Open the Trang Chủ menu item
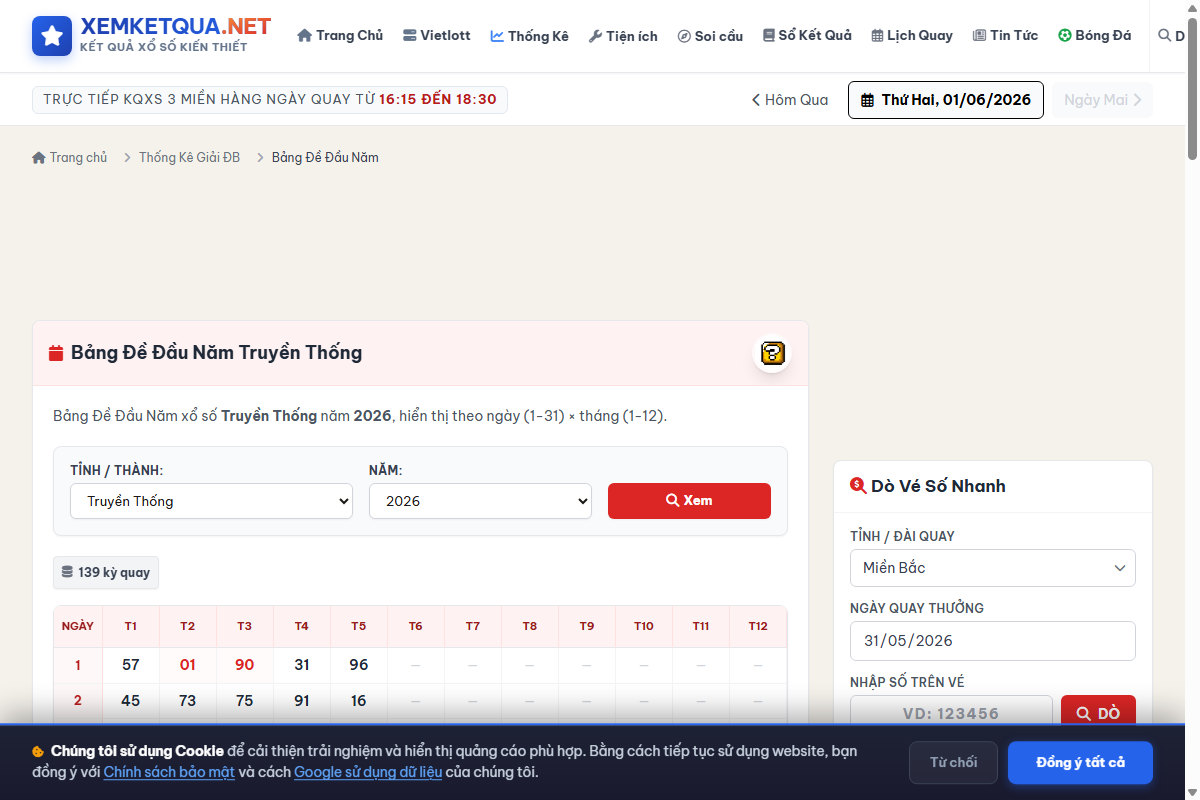Image resolution: width=1200 pixels, height=800 pixels. (340, 35)
